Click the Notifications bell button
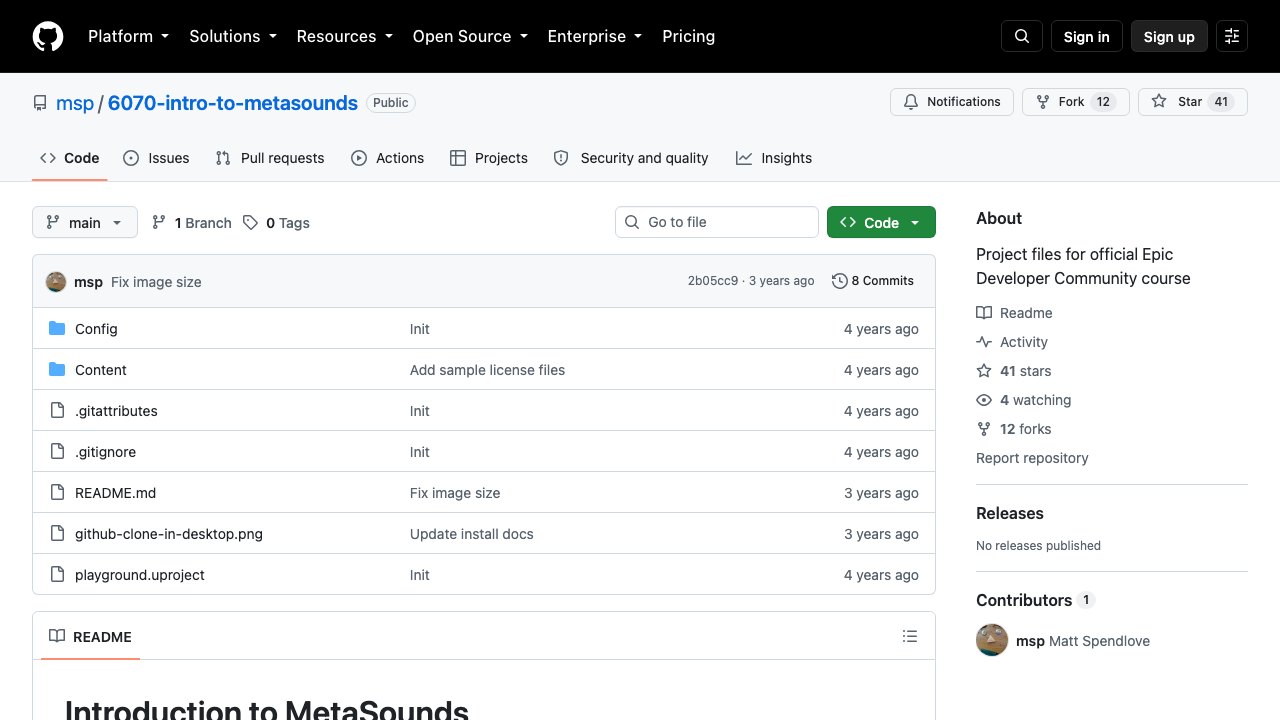1280x720 pixels. pyautogui.click(x=952, y=102)
